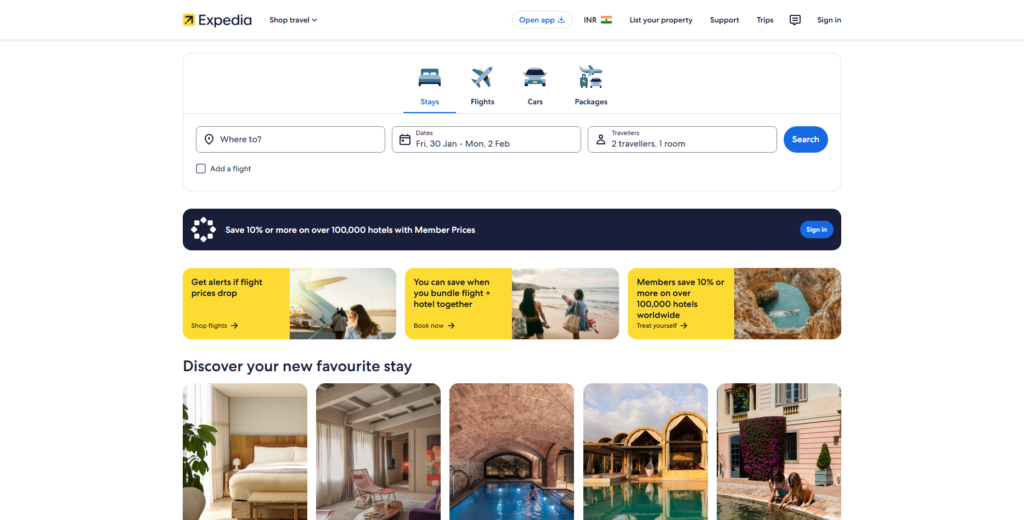Click the blue Search button

(x=806, y=139)
